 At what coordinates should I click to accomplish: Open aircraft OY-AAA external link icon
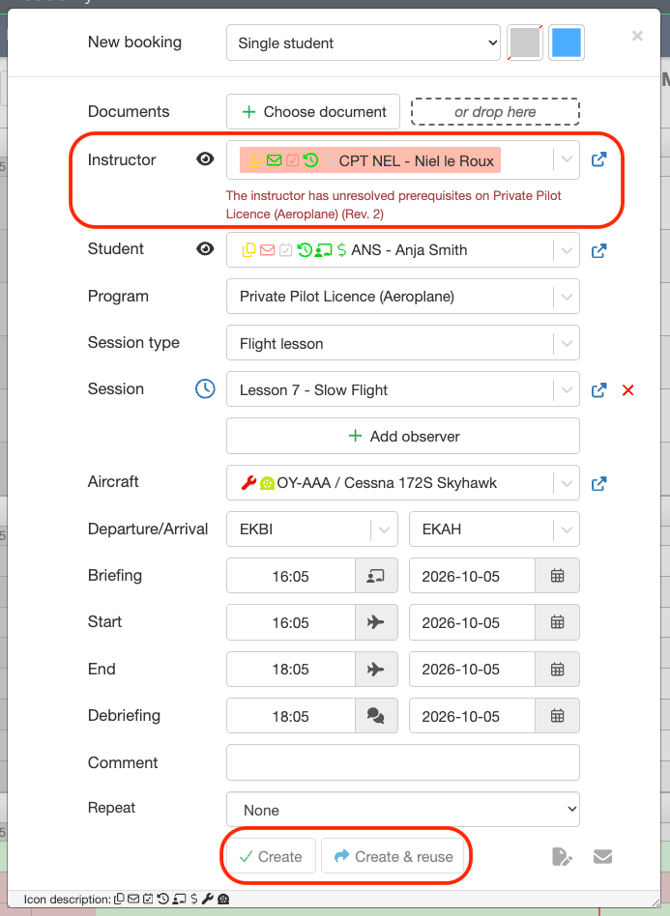(x=599, y=484)
